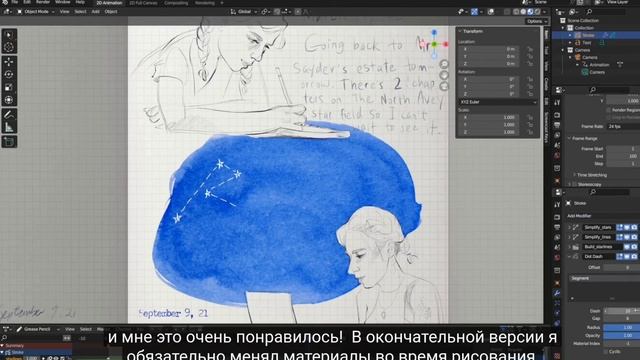
Task: Select the Stroke object in outliner
Action: [x=588, y=36]
